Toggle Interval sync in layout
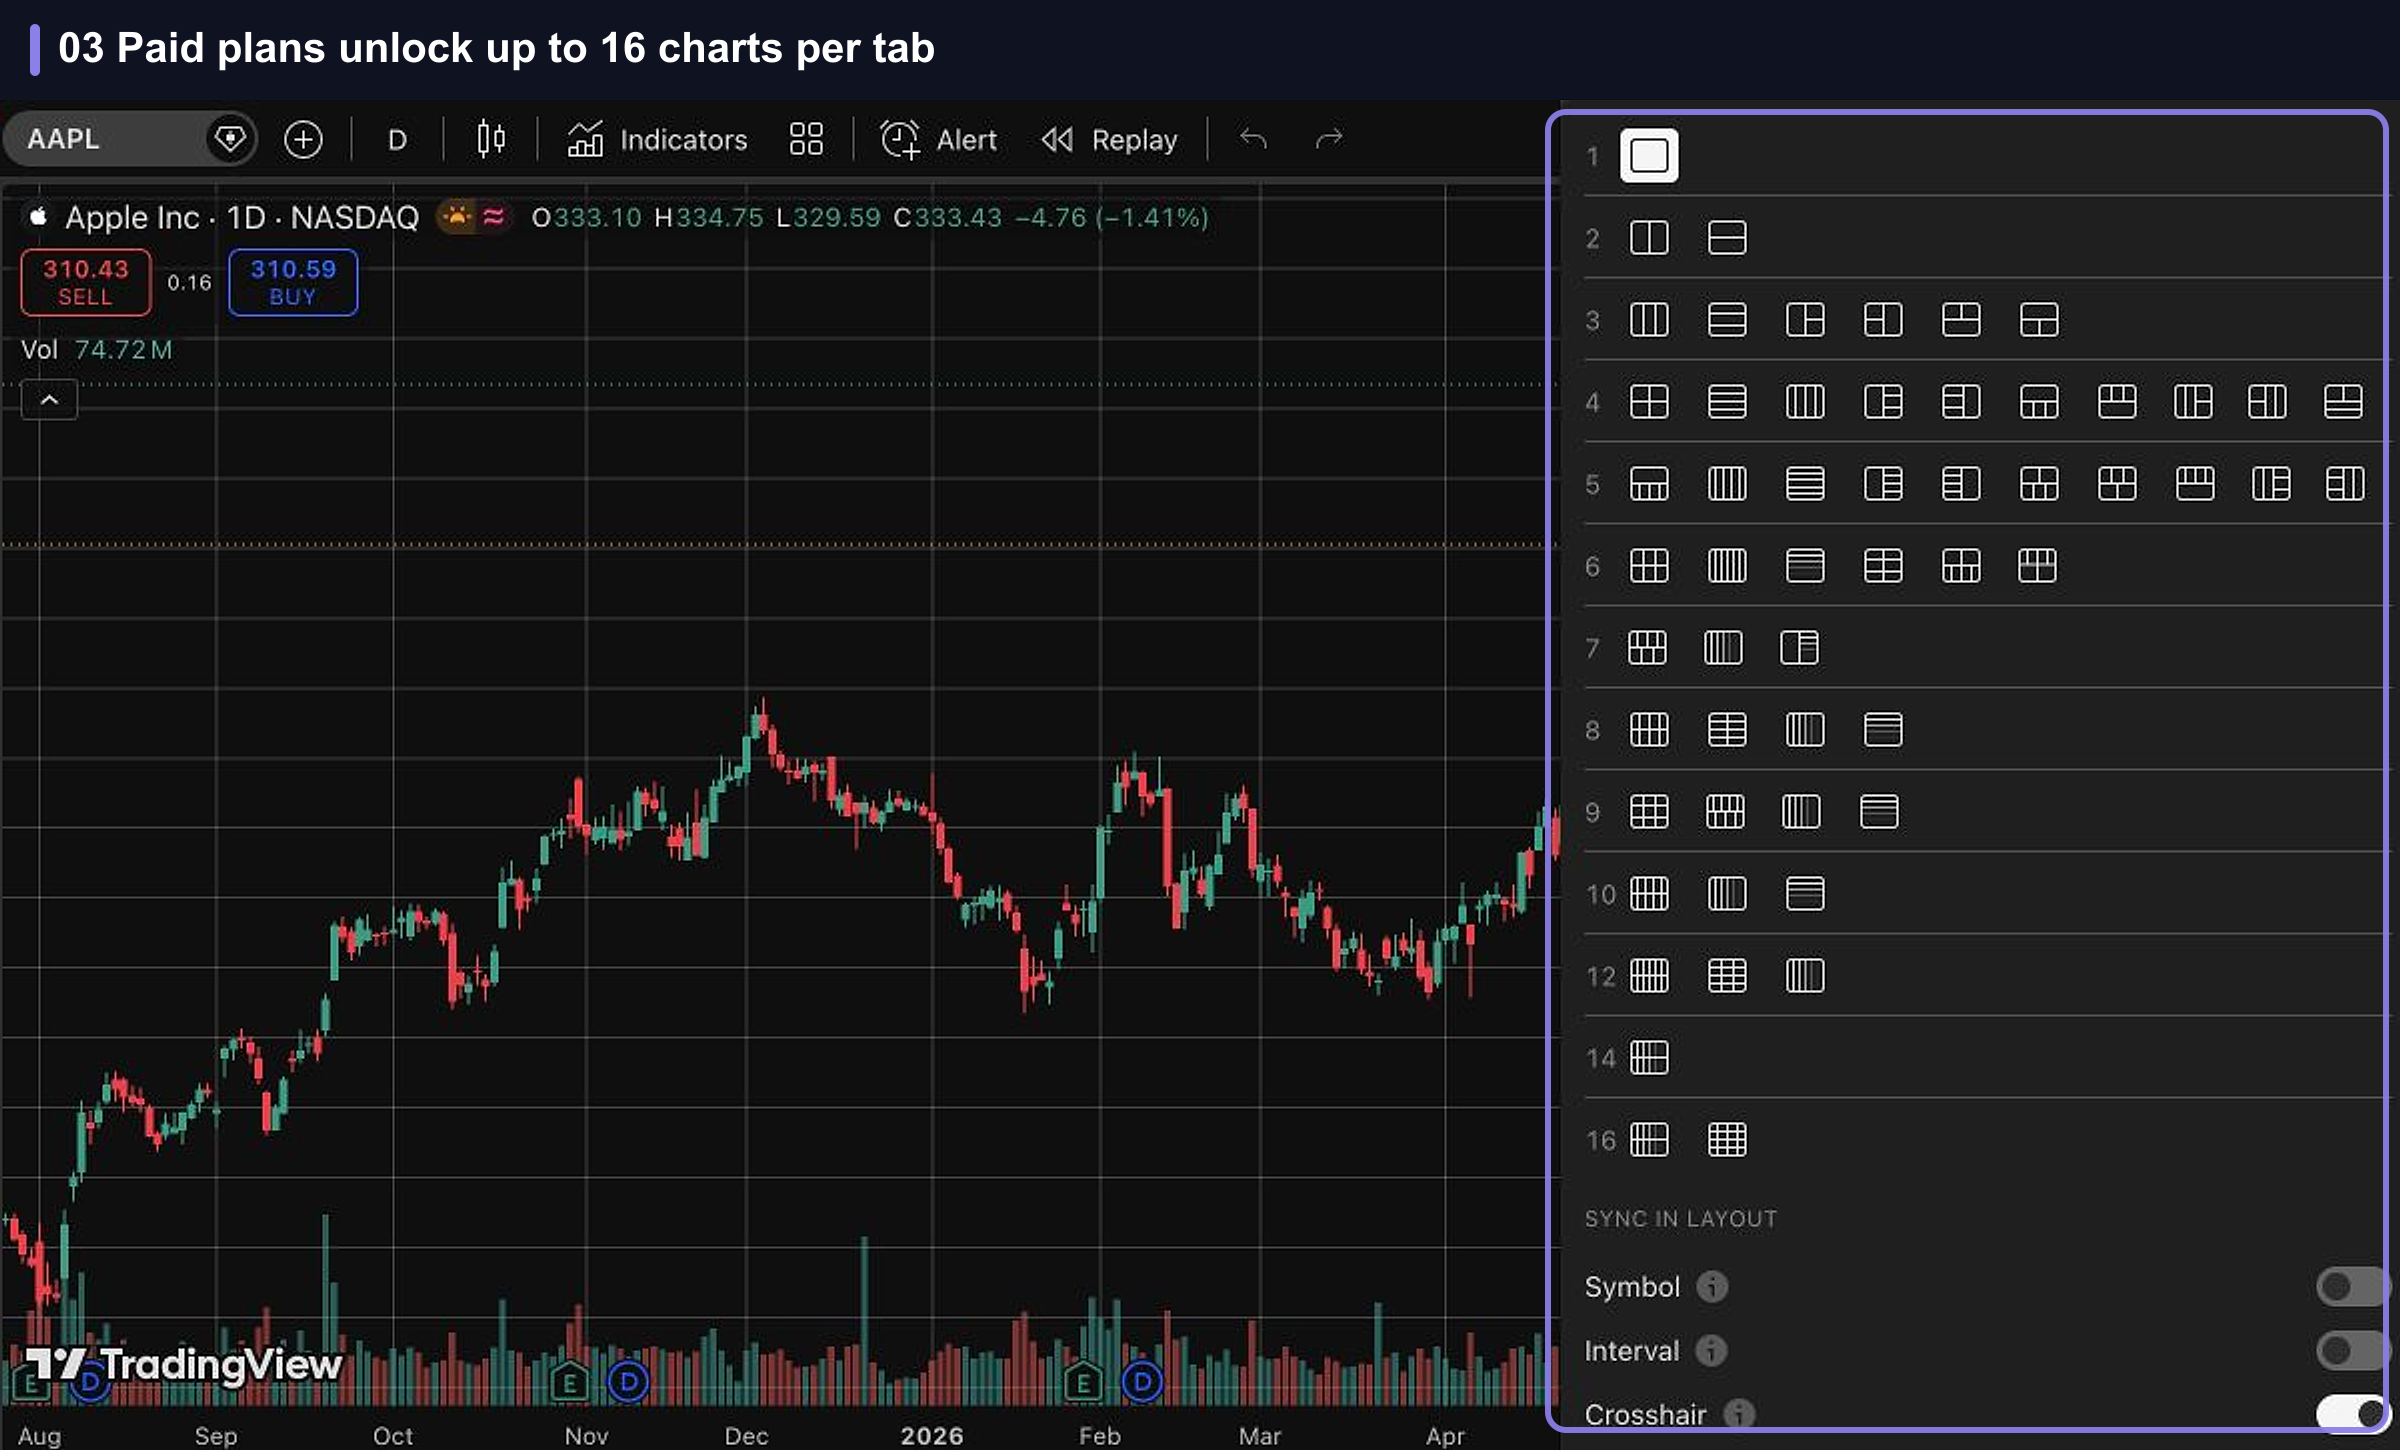The image size is (2400, 1450). [2350, 1351]
